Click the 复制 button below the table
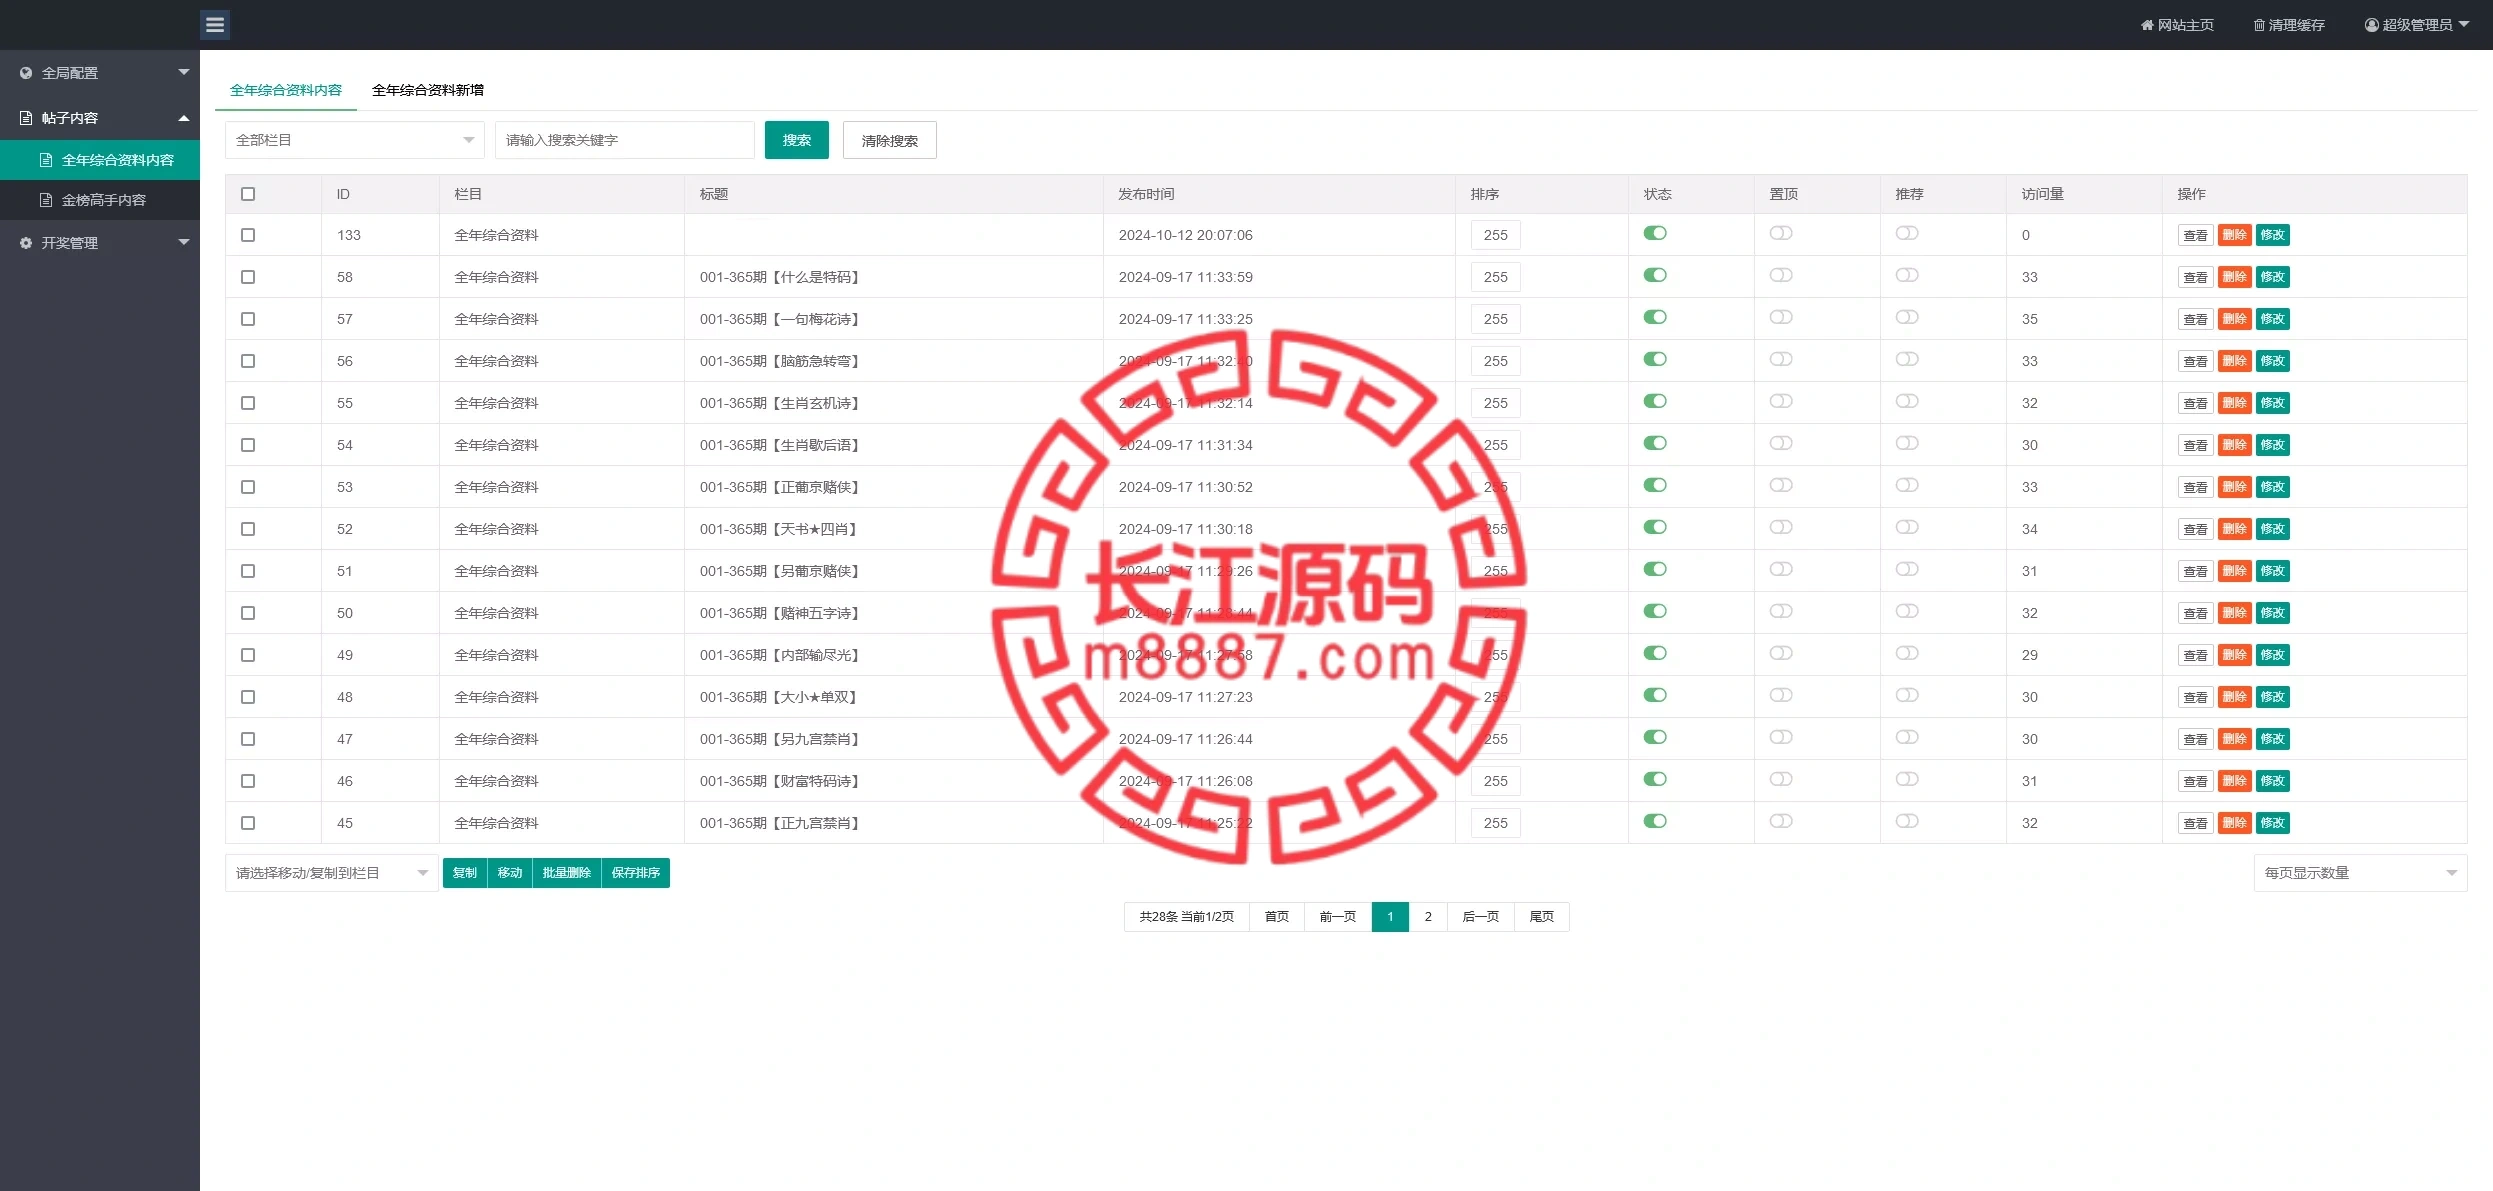 tap(465, 873)
